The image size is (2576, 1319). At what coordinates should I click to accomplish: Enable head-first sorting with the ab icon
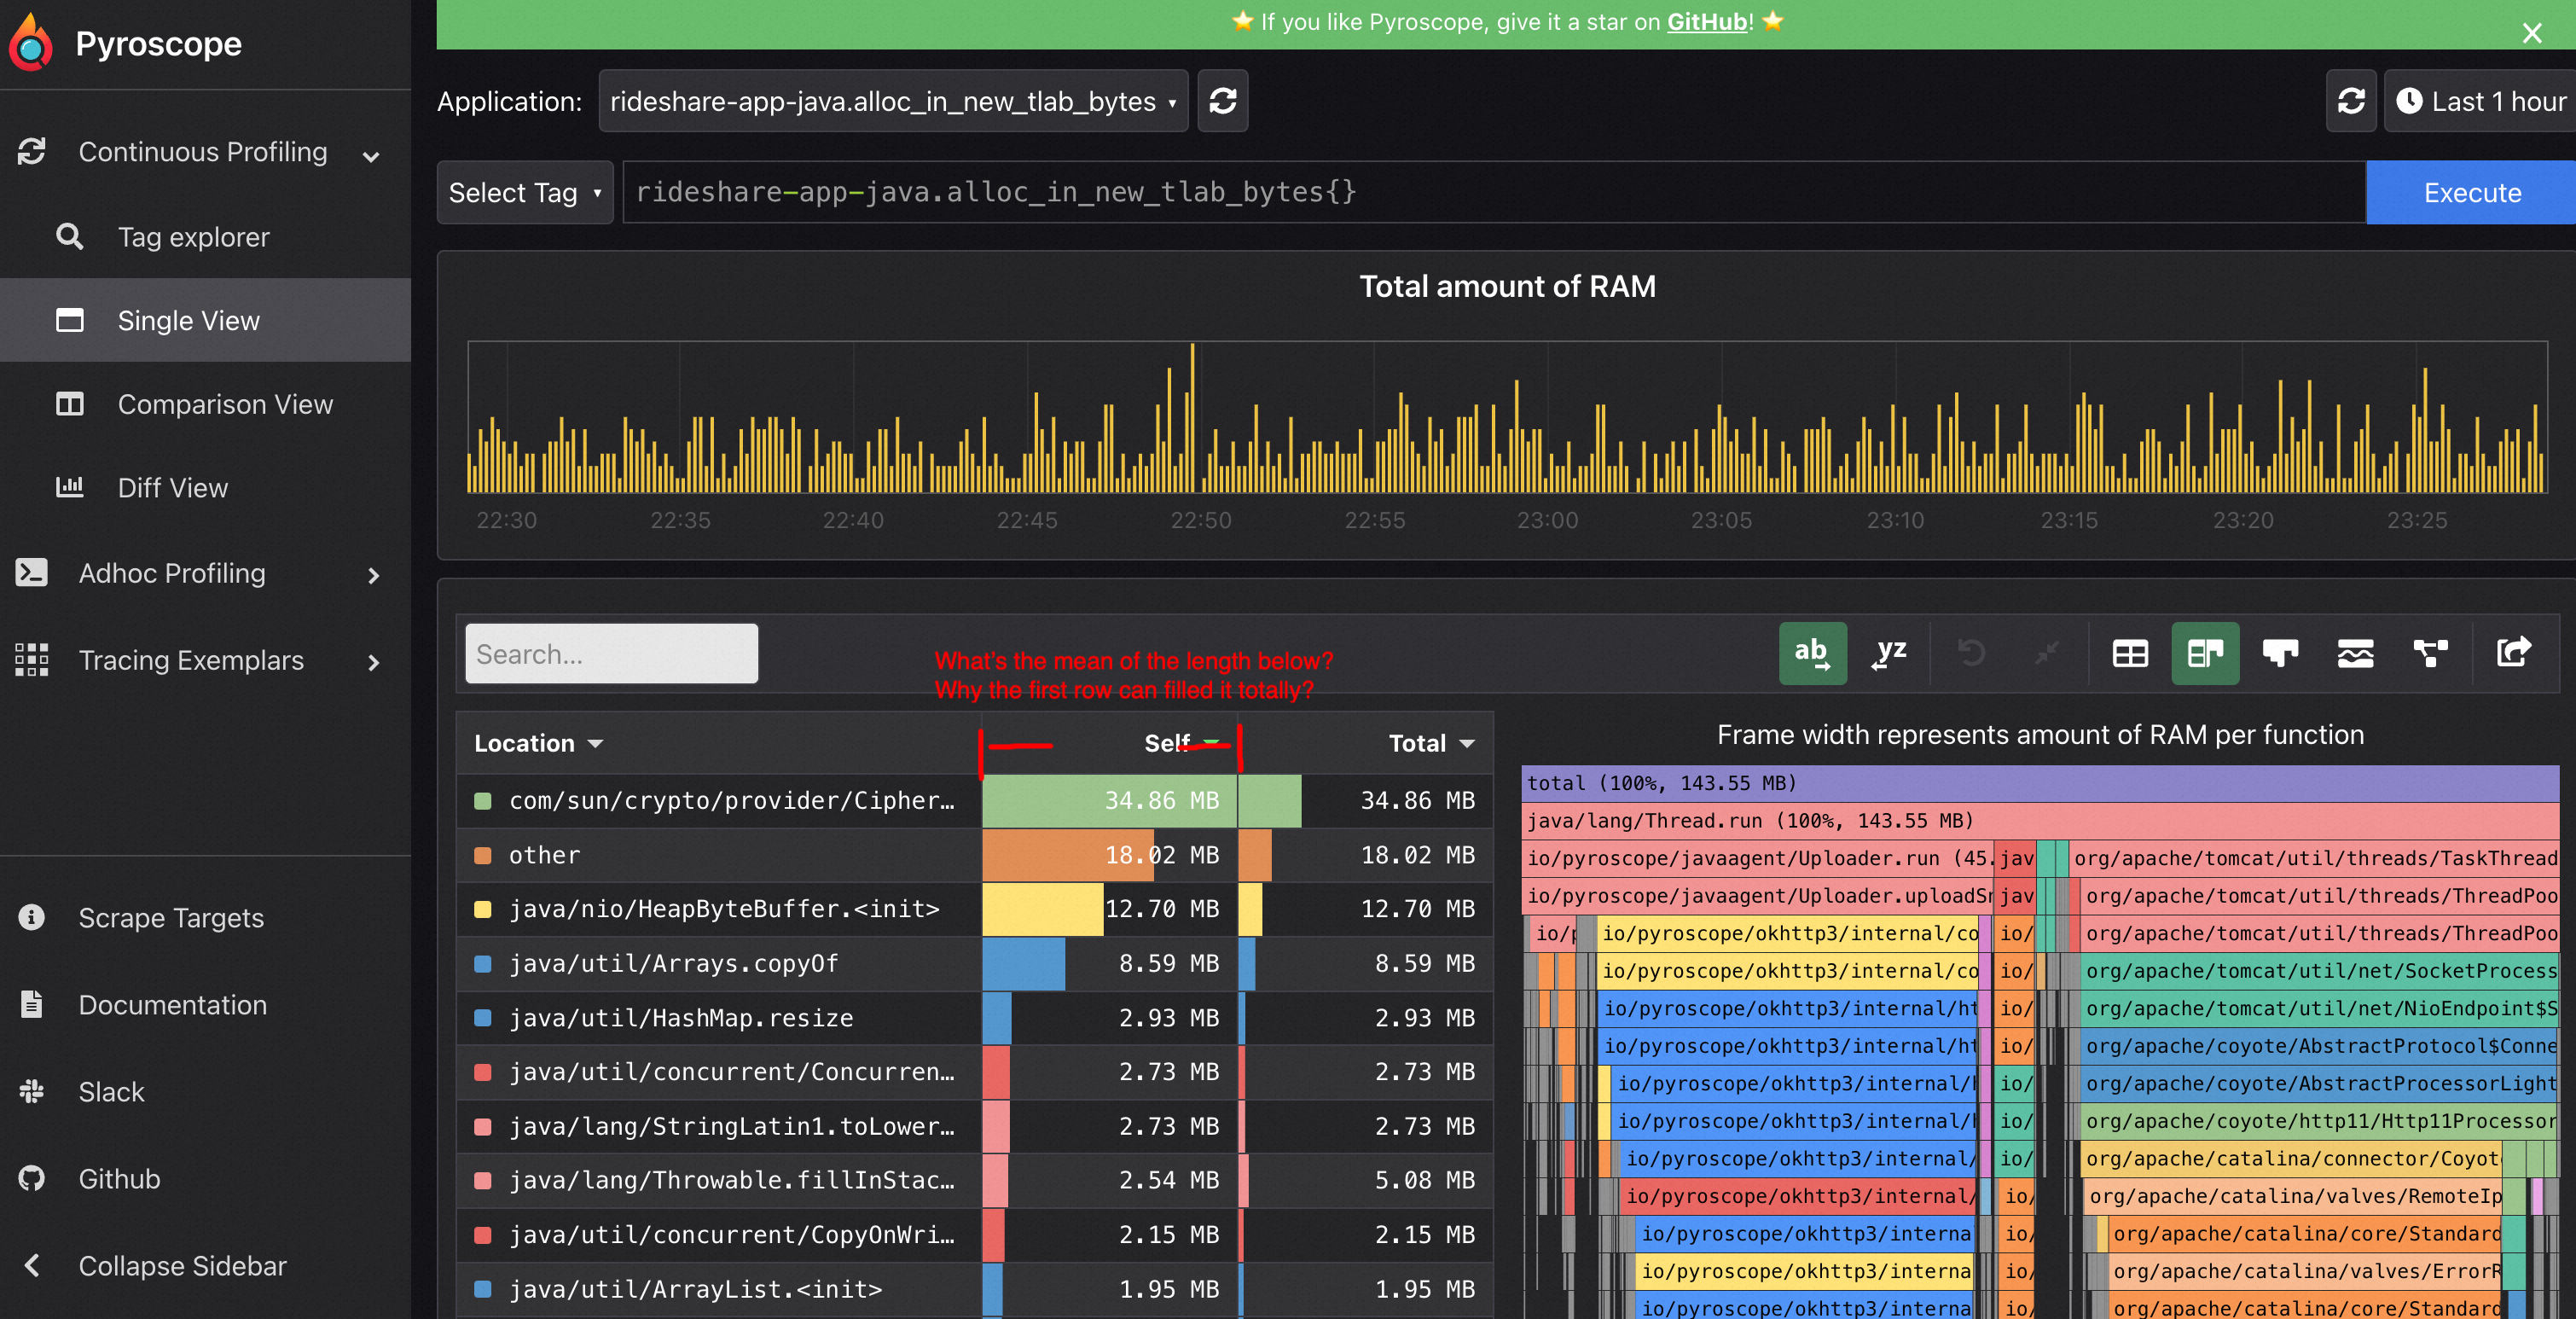tap(1813, 653)
